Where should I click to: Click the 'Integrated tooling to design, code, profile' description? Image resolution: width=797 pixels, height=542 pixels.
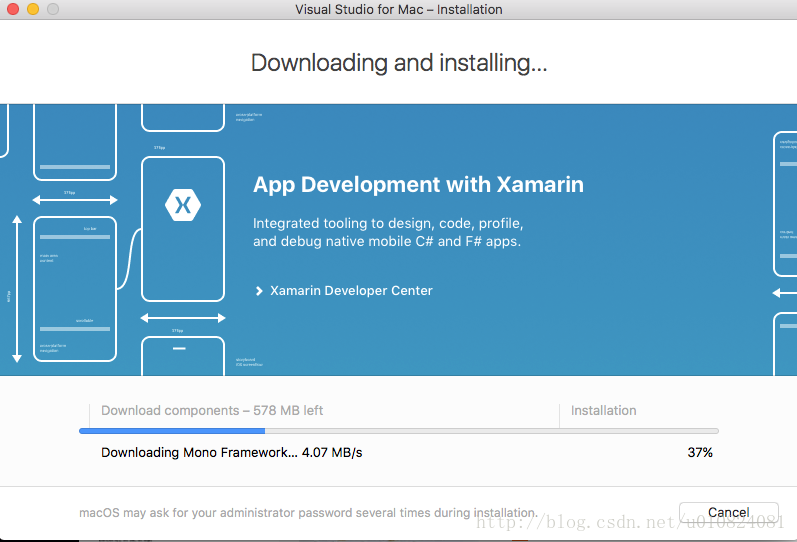tap(388, 232)
